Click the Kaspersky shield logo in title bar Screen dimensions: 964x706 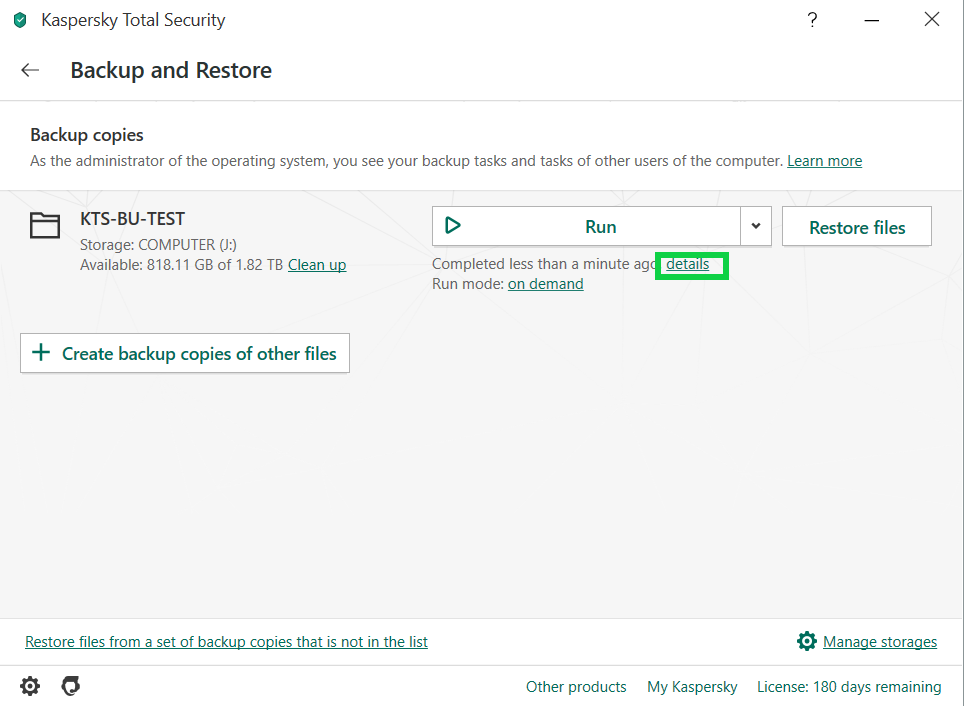20,20
